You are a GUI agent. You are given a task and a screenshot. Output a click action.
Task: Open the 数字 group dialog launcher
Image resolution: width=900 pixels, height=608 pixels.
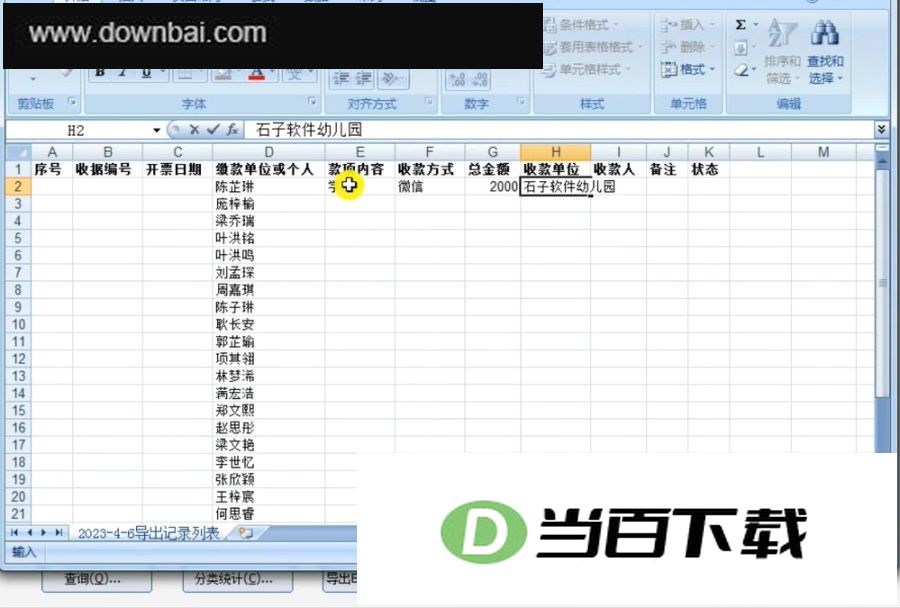(x=521, y=102)
